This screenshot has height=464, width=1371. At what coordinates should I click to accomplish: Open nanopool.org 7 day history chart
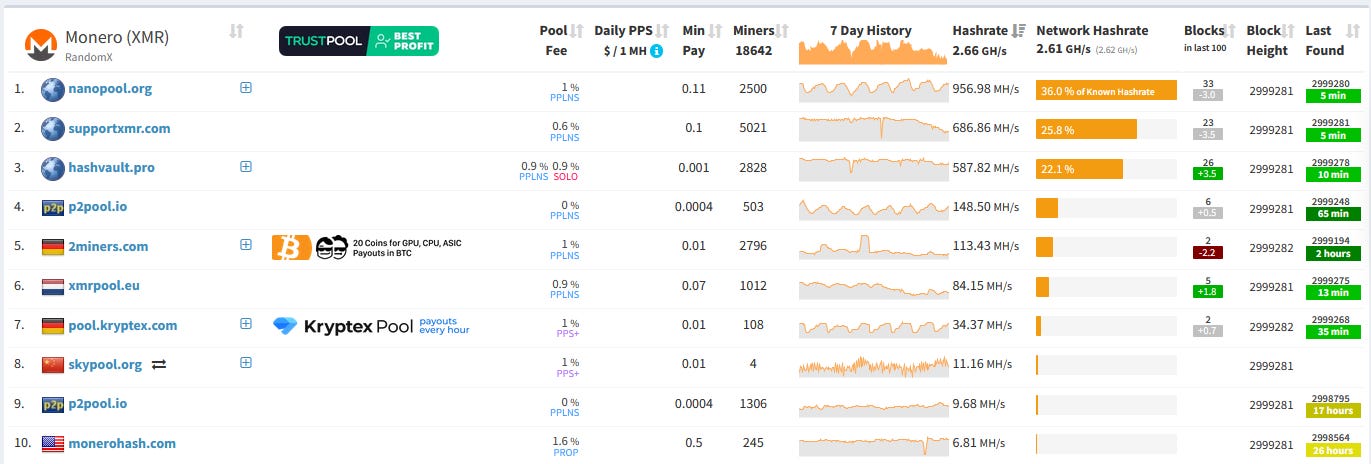(x=873, y=90)
